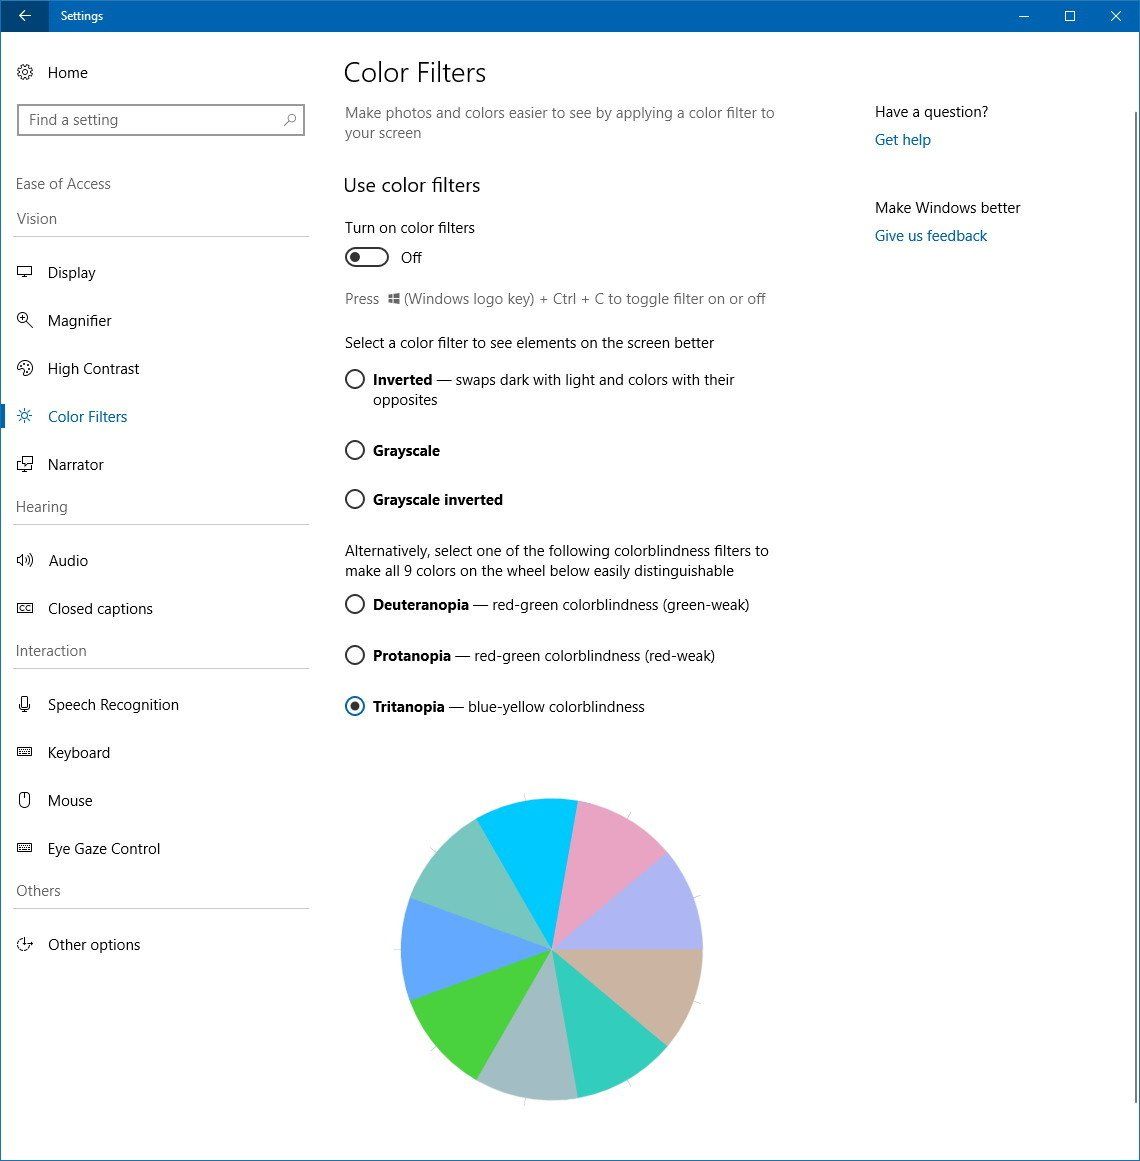This screenshot has width=1140, height=1161.
Task: Select the Magnifier option in sidebar
Action: pos(80,320)
